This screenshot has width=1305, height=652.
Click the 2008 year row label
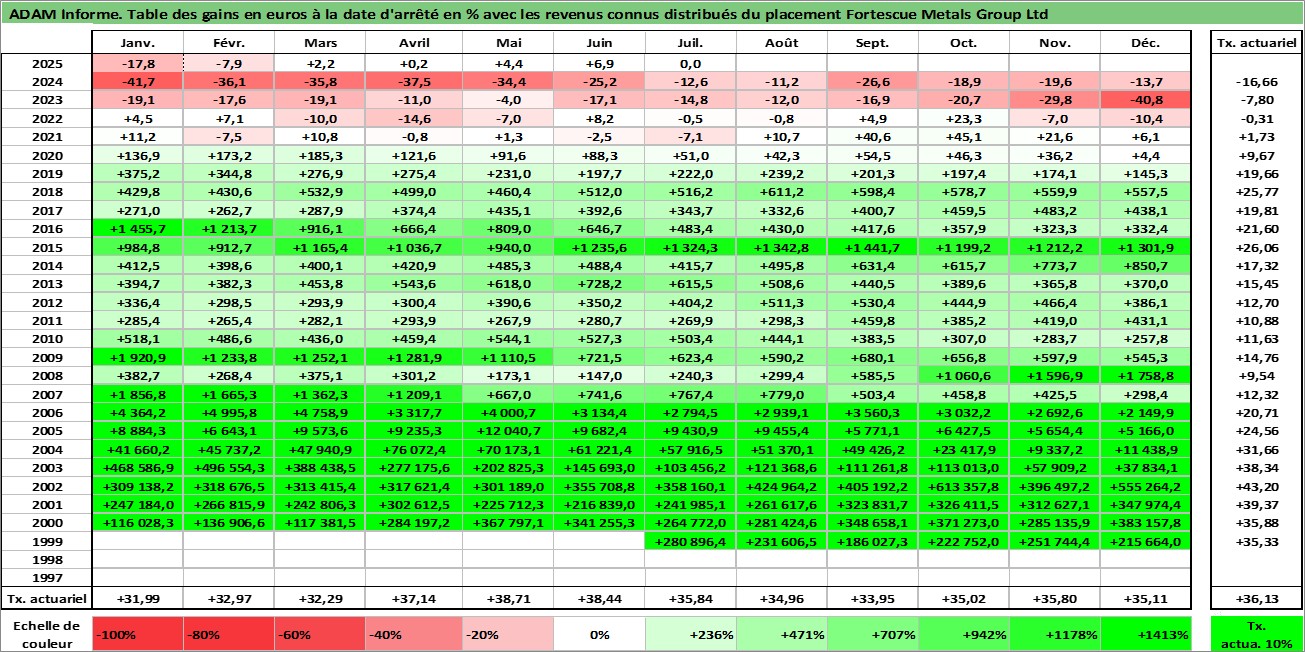tap(47, 376)
